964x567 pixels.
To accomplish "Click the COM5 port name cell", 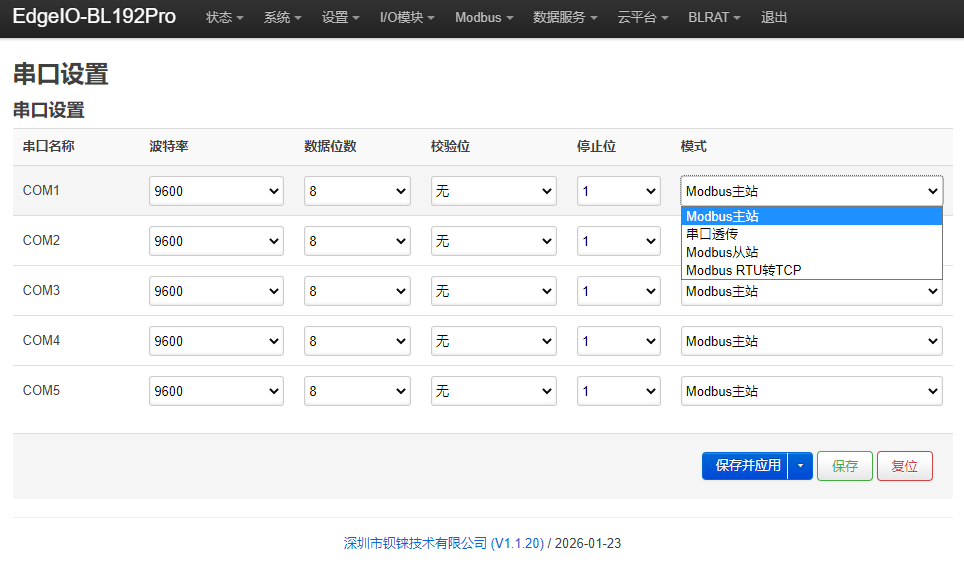I will click(41, 391).
